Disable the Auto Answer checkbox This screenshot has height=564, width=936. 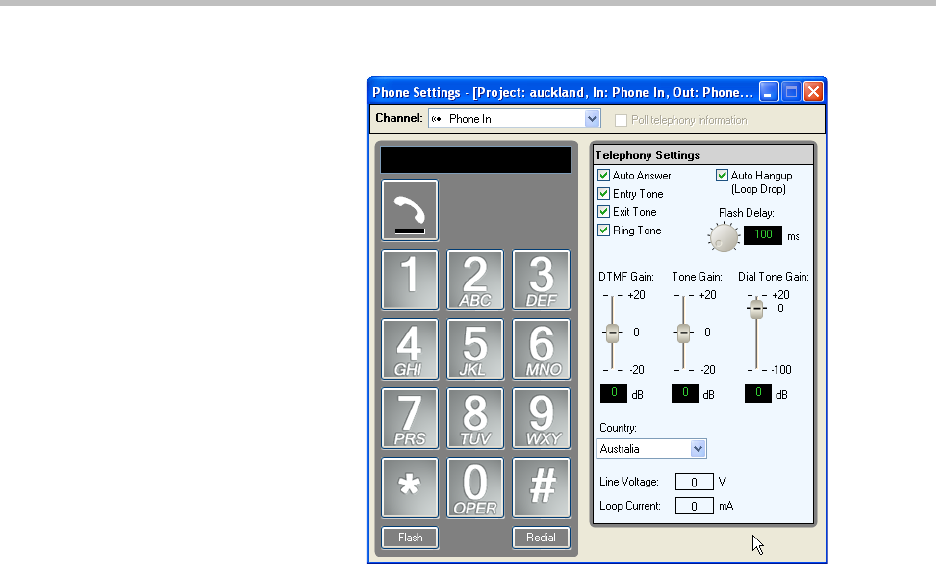tap(603, 176)
